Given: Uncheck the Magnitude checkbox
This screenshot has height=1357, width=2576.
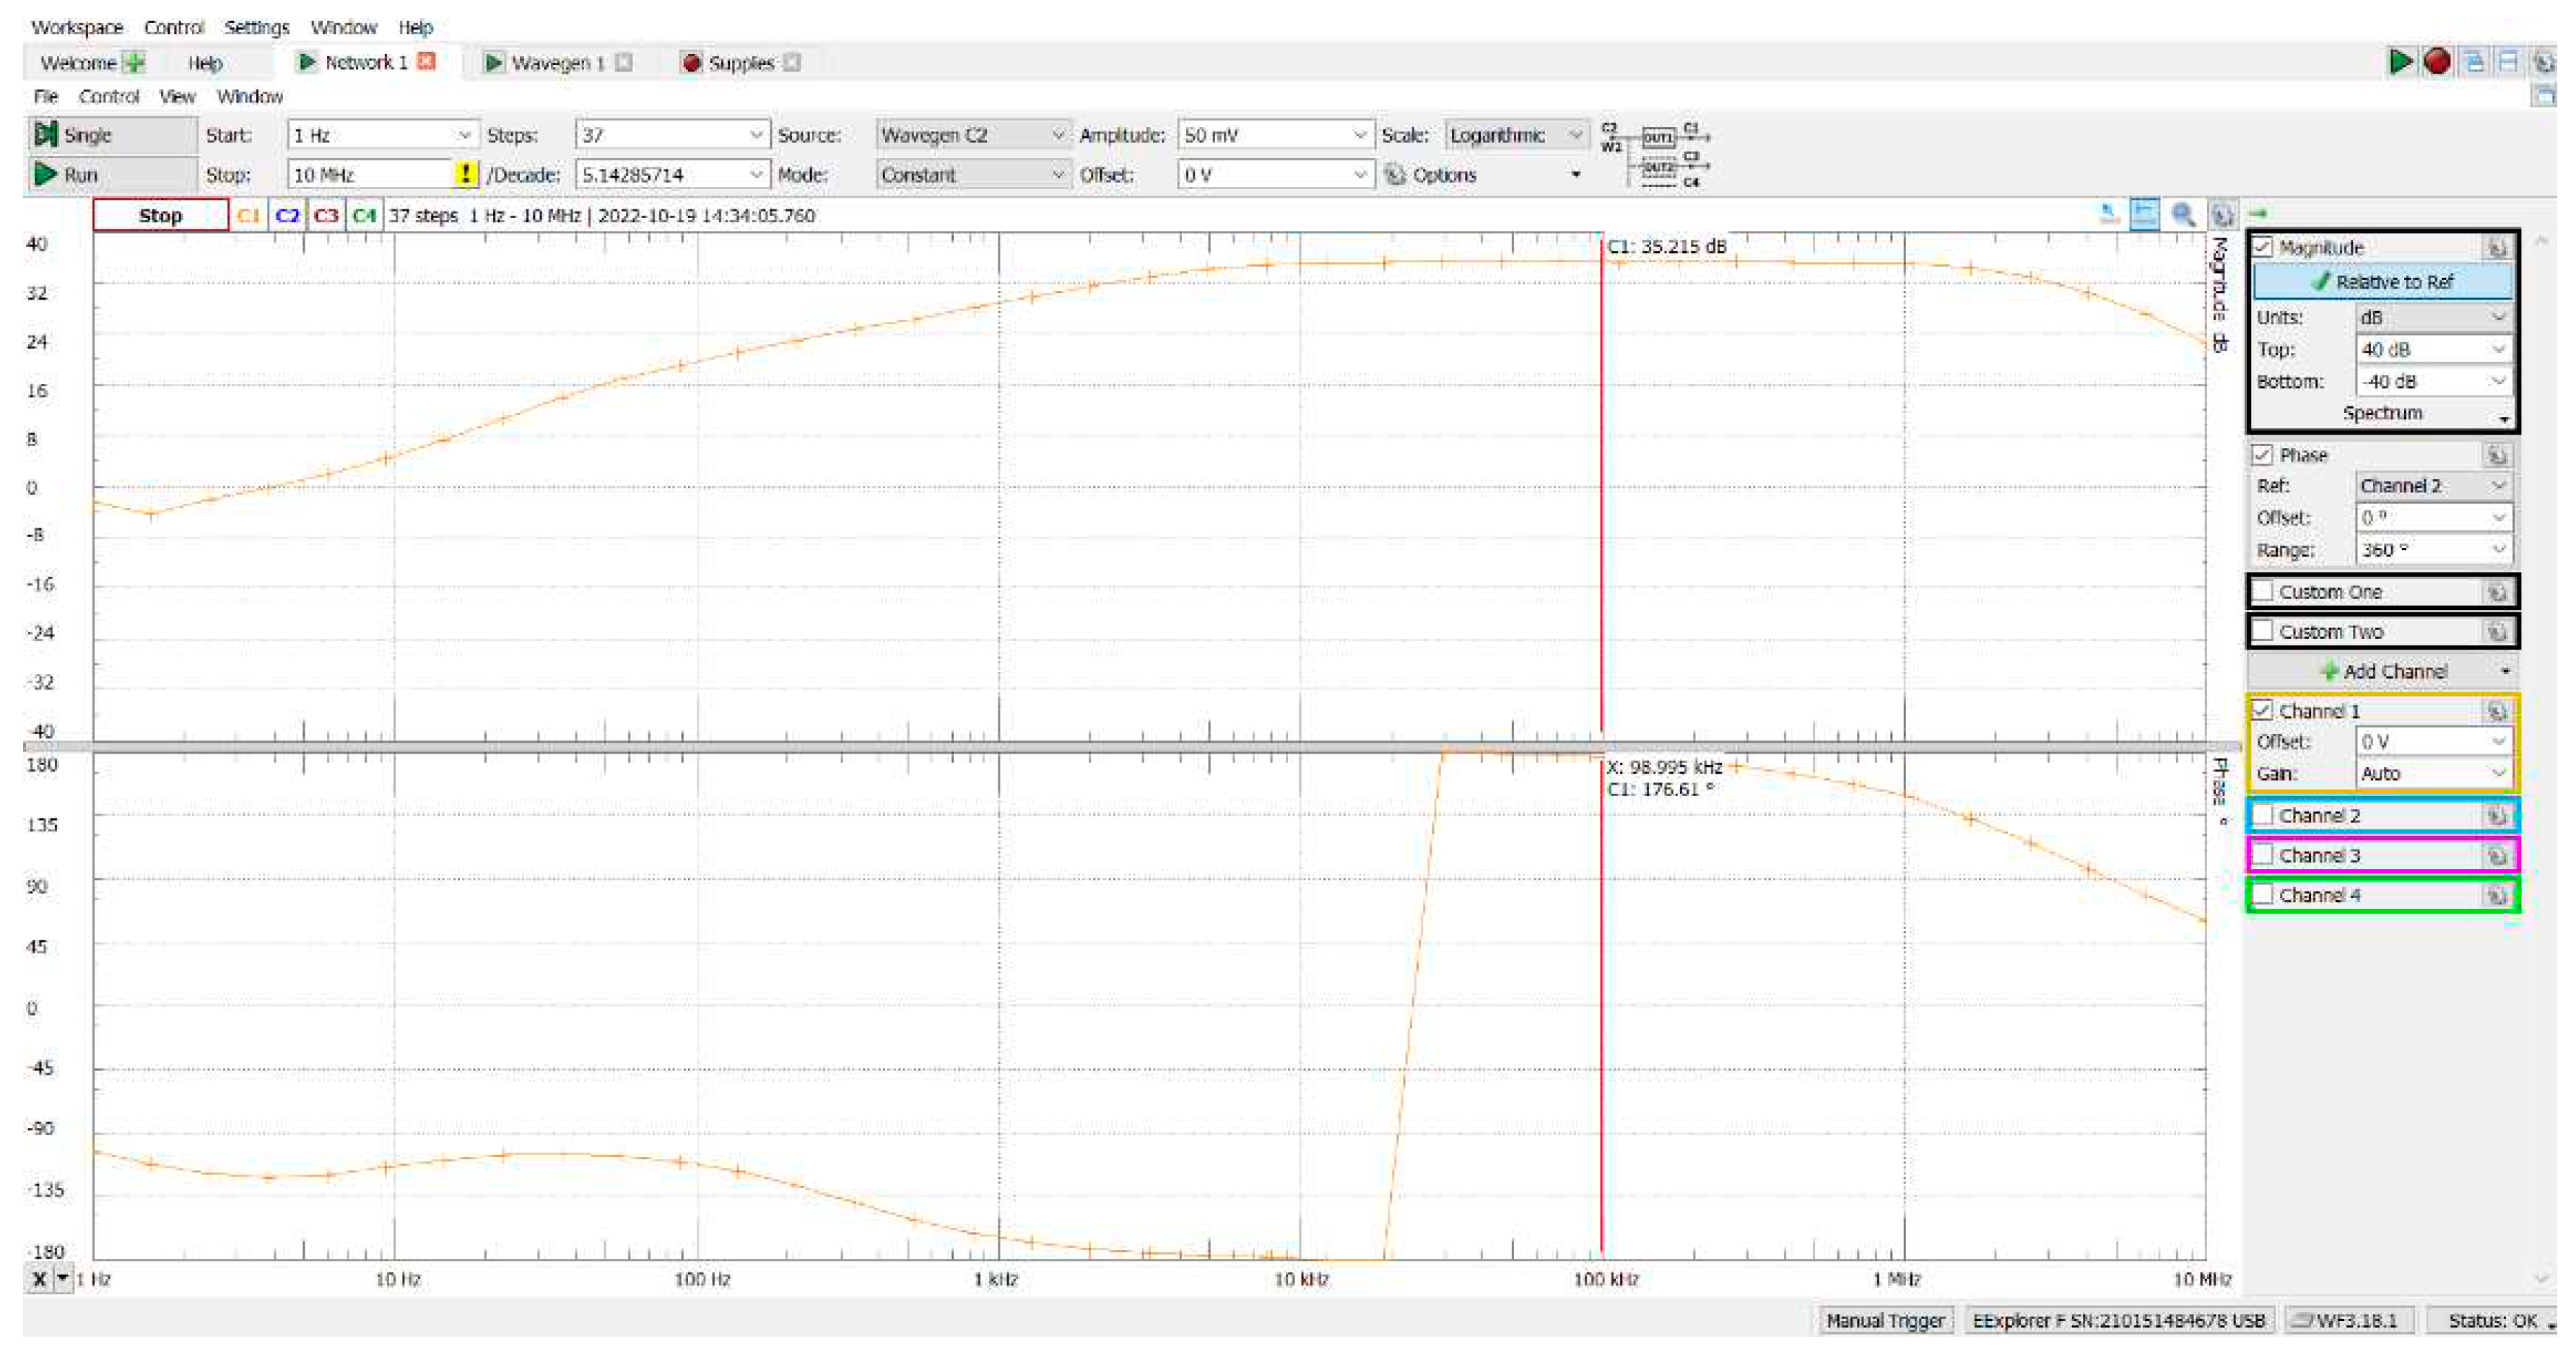Looking at the screenshot, I should pos(2263,247).
